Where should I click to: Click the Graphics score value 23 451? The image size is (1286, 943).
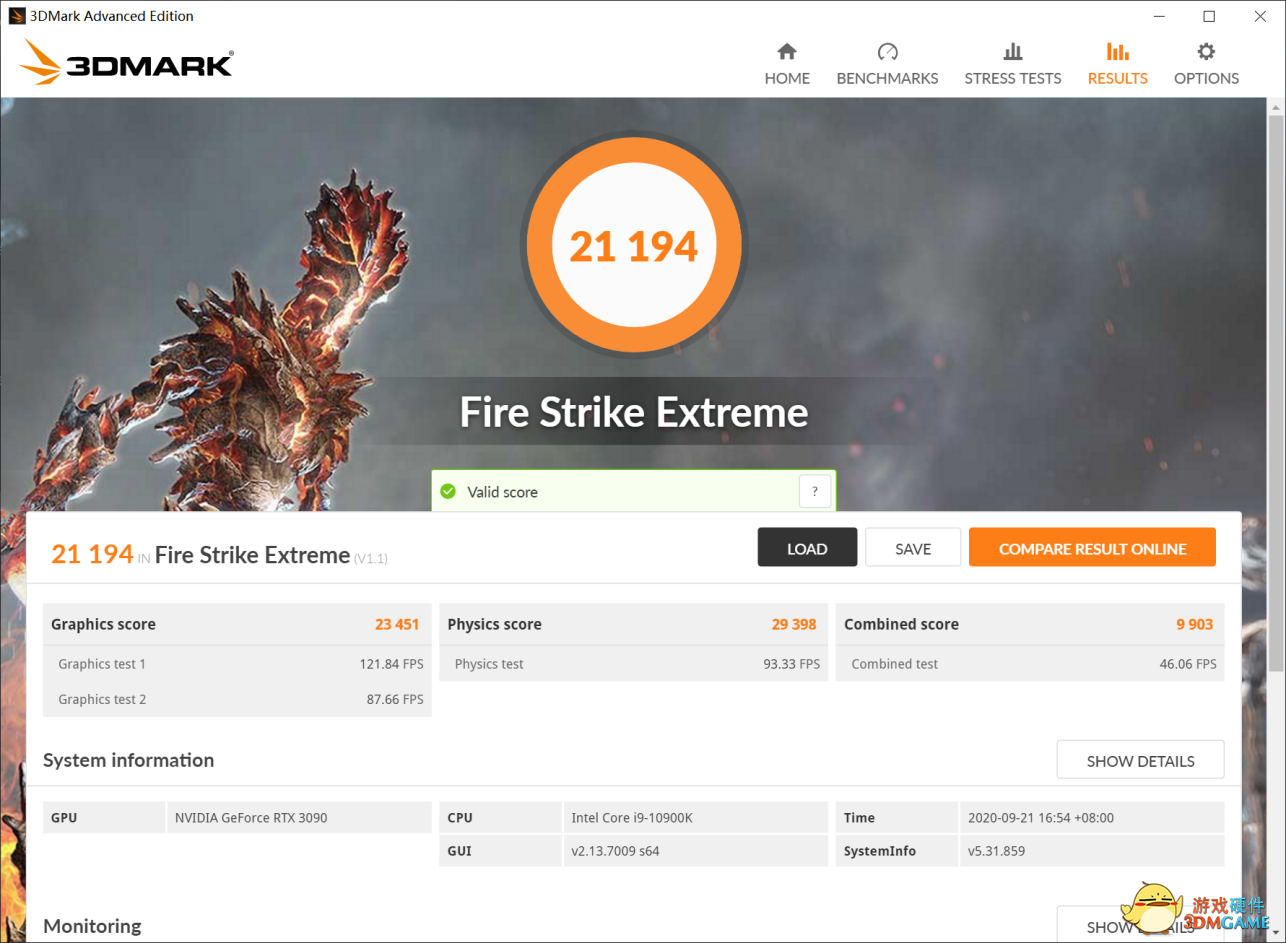397,624
